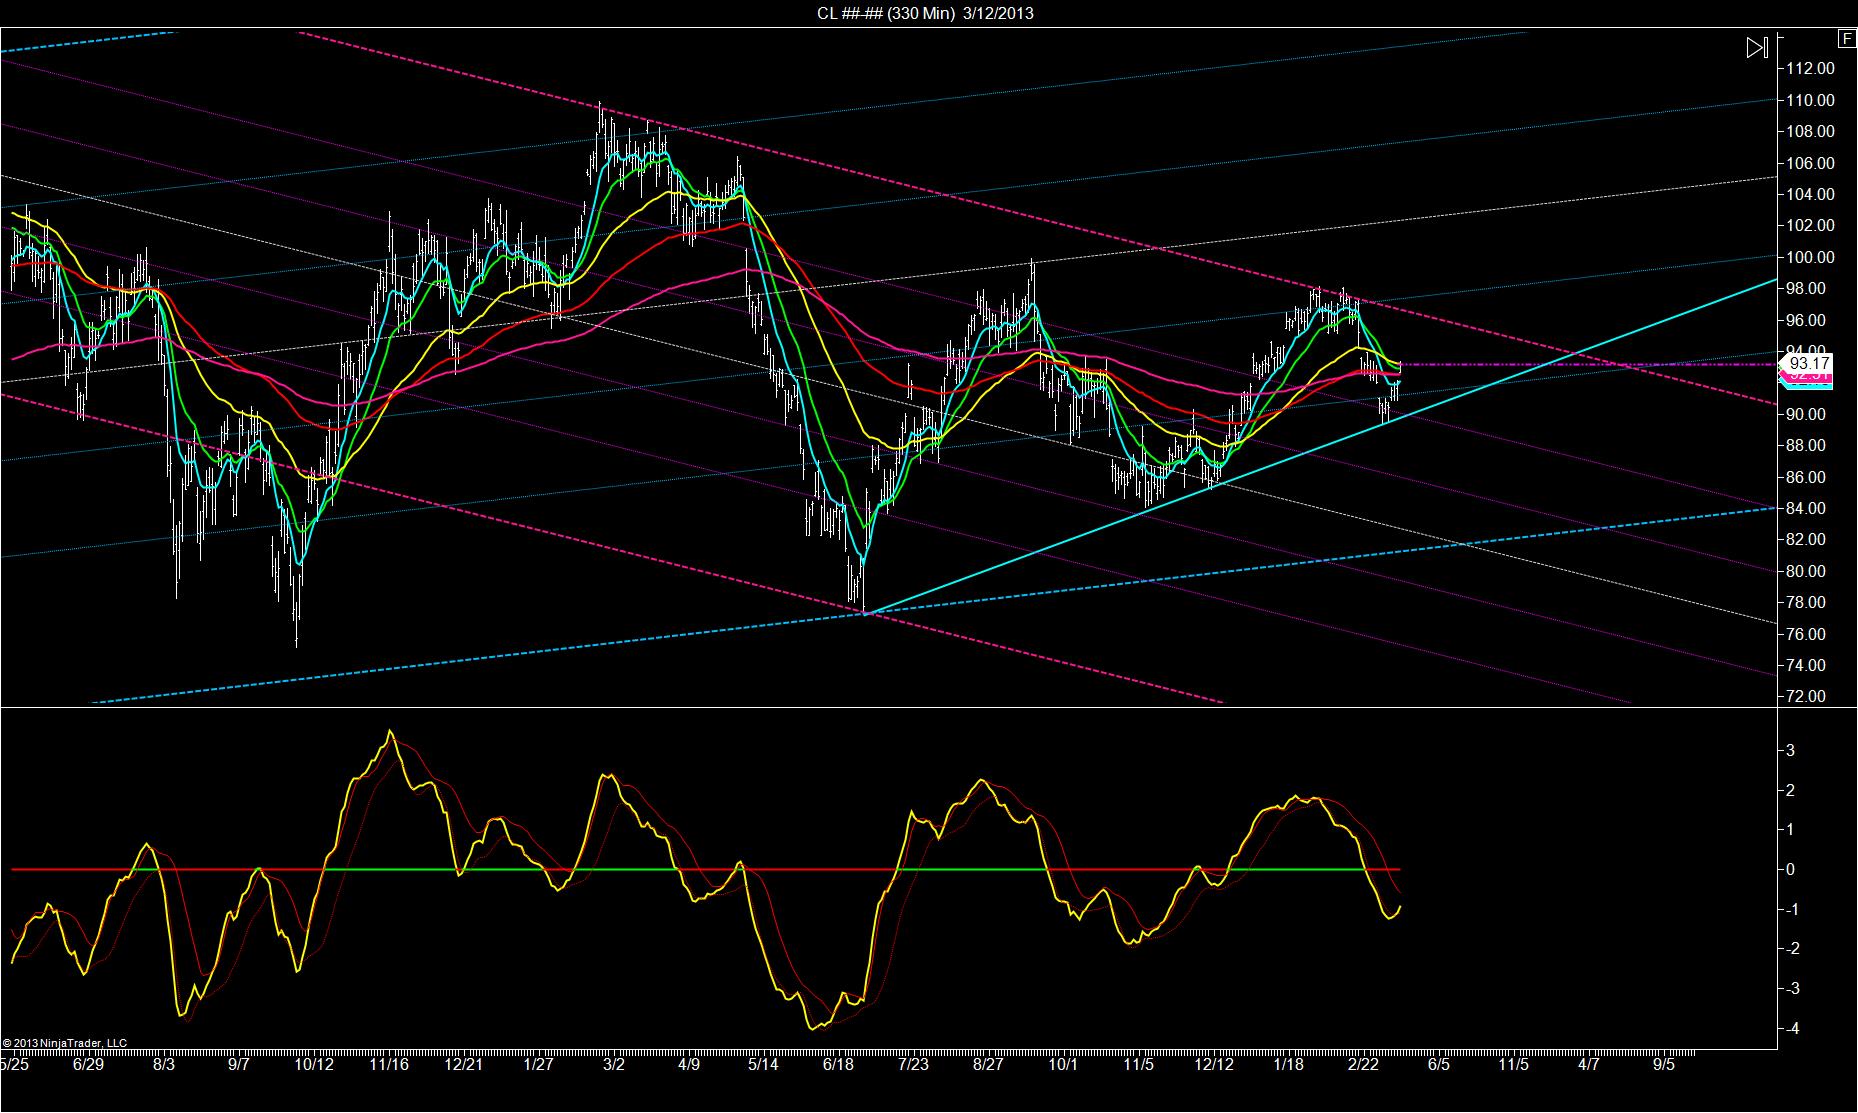Click the 0 value on indicator scale

tap(1790, 870)
